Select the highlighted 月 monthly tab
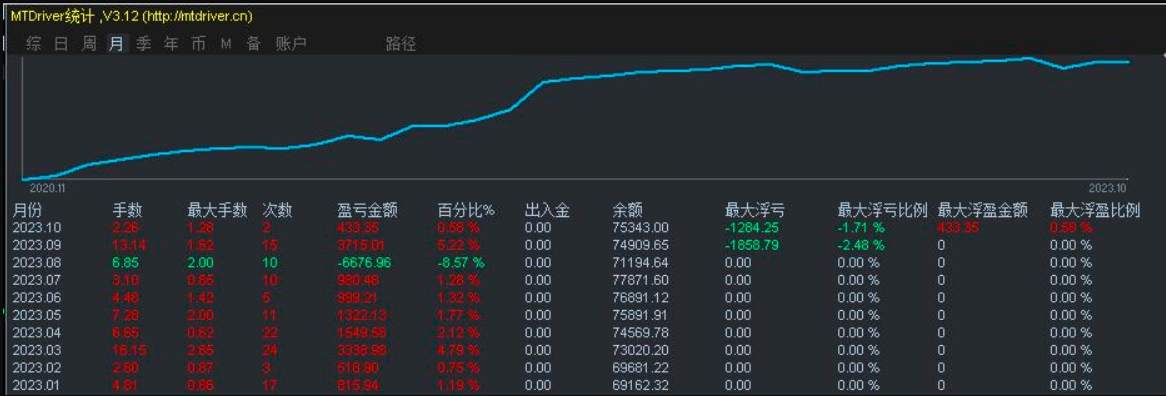 tap(116, 44)
